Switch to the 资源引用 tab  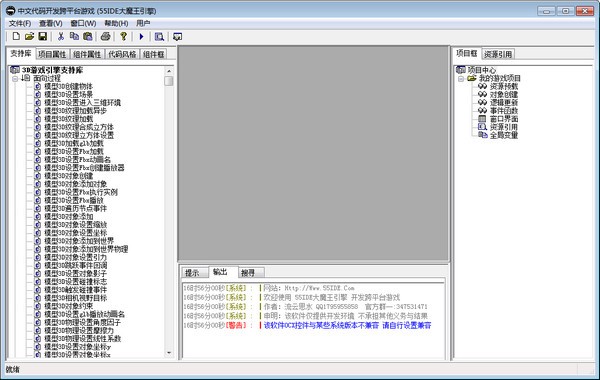tap(498, 54)
